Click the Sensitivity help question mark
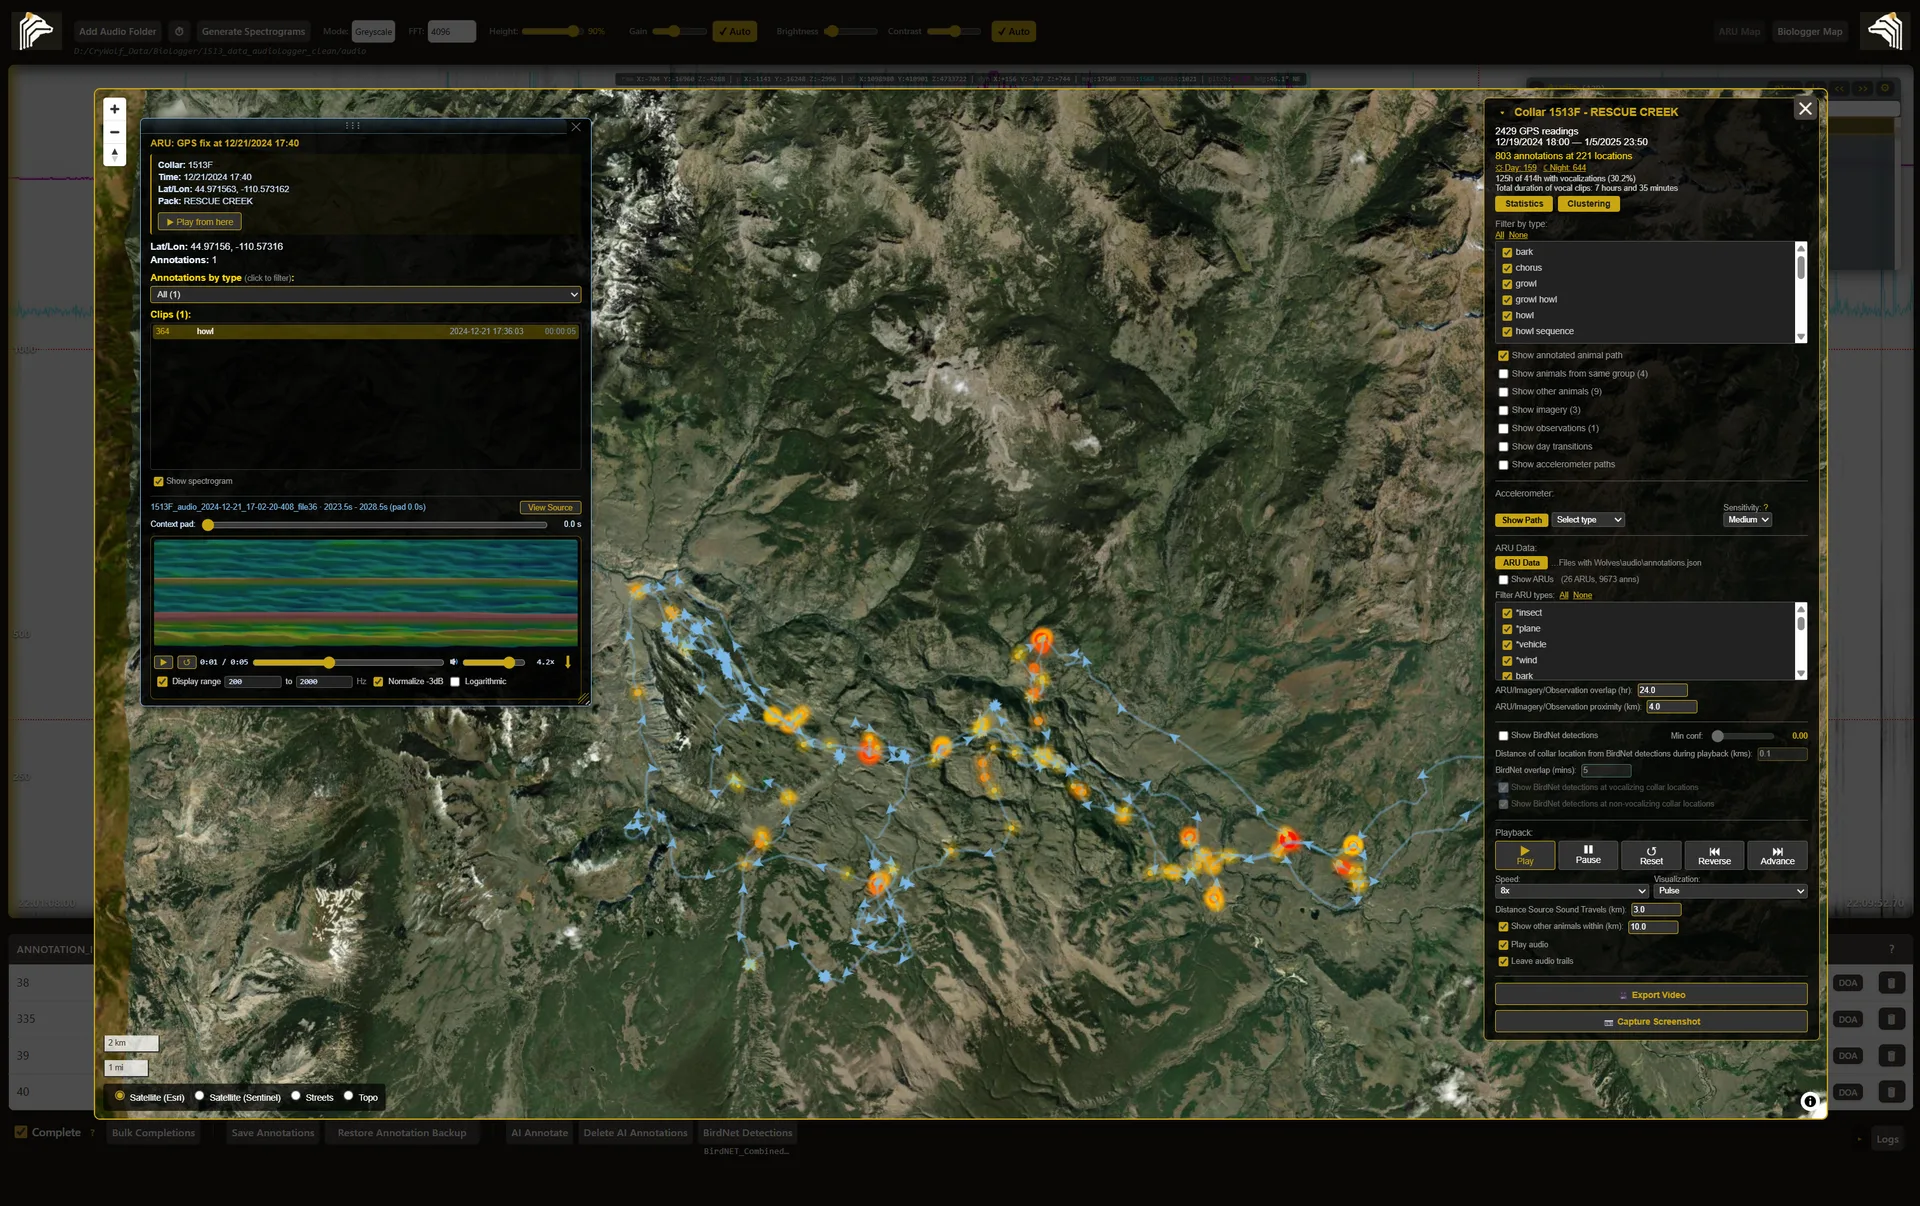The height and width of the screenshot is (1206, 1920). tap(1766, 508)
